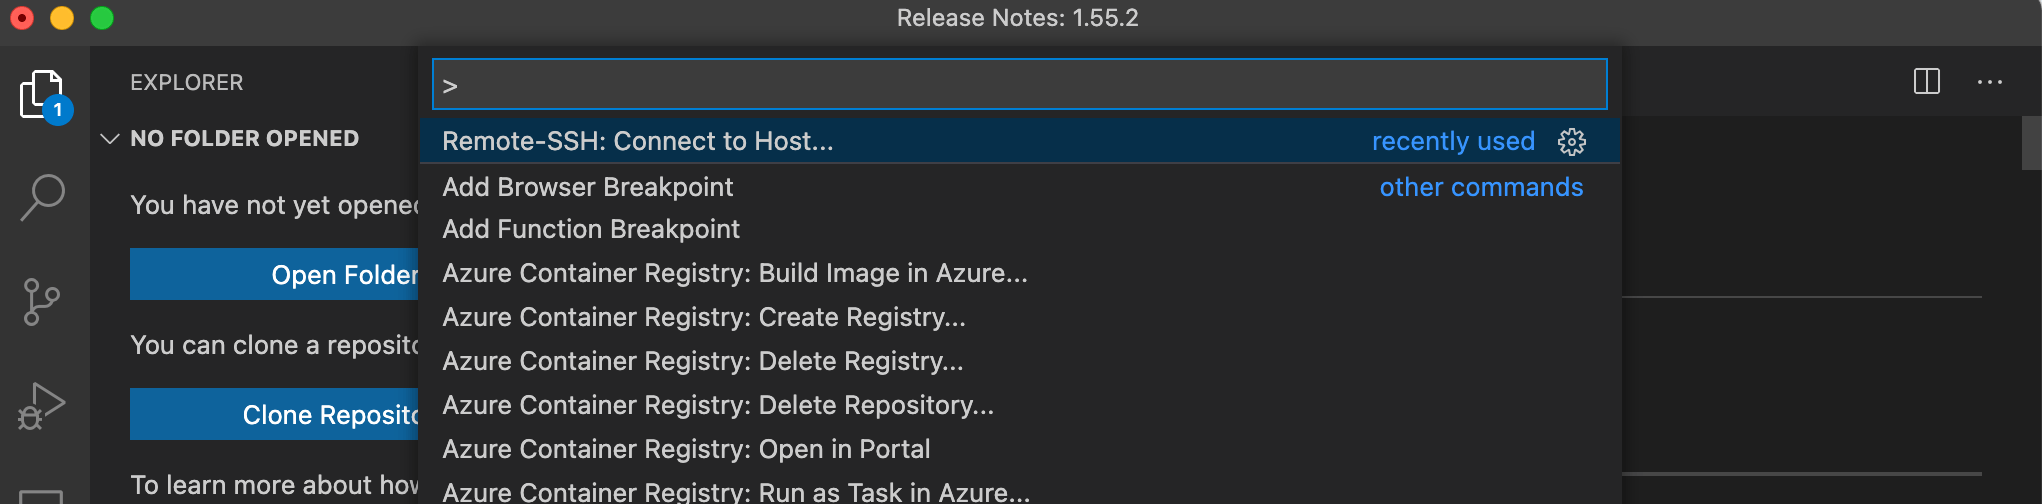This screenshot has height=504, width=2042.
Task: Open the Explorer view icon
Action: coord(42,96)
